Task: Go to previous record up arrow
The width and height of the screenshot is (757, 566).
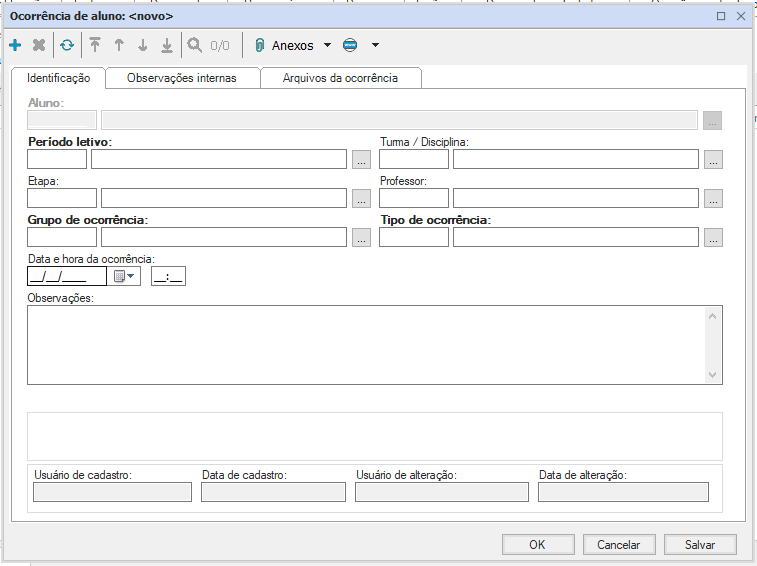Action: 119,45
